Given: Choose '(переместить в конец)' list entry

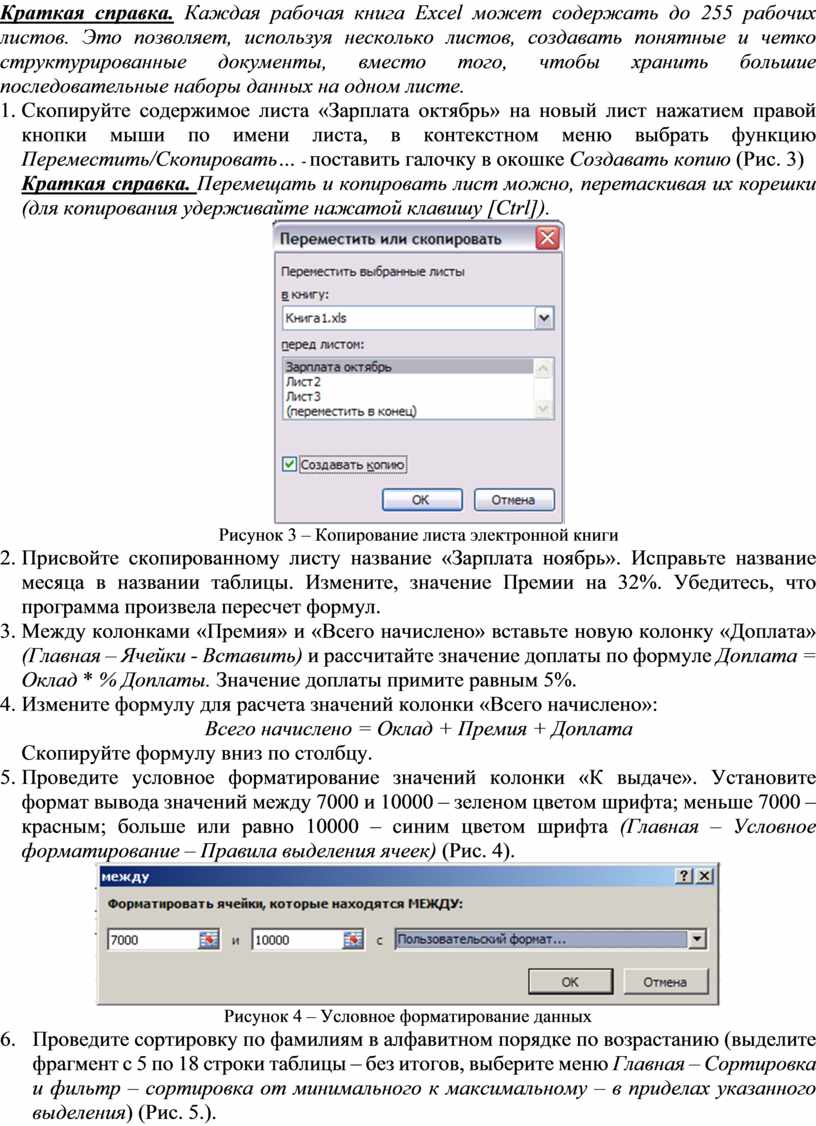Looking at the screenshot, I should [x=408, y=411].
